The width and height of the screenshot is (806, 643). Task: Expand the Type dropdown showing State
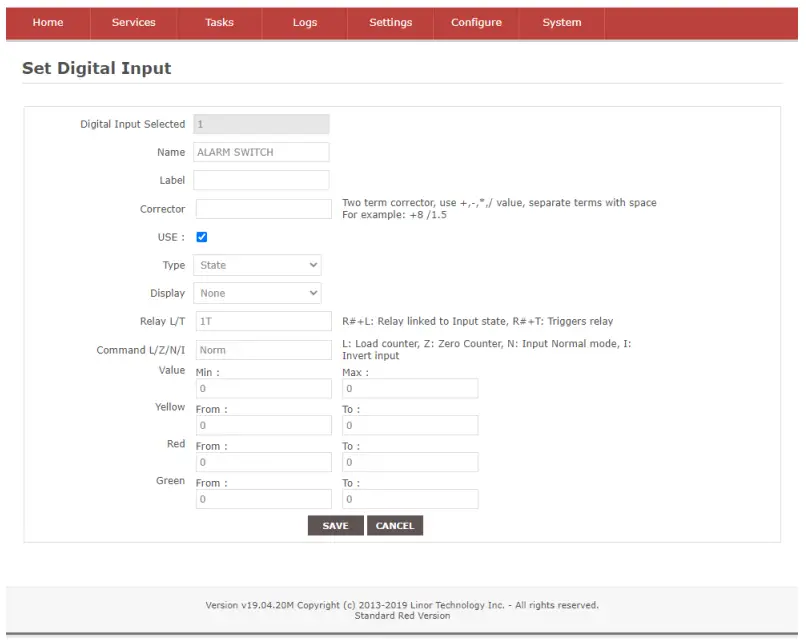[258, 265]
